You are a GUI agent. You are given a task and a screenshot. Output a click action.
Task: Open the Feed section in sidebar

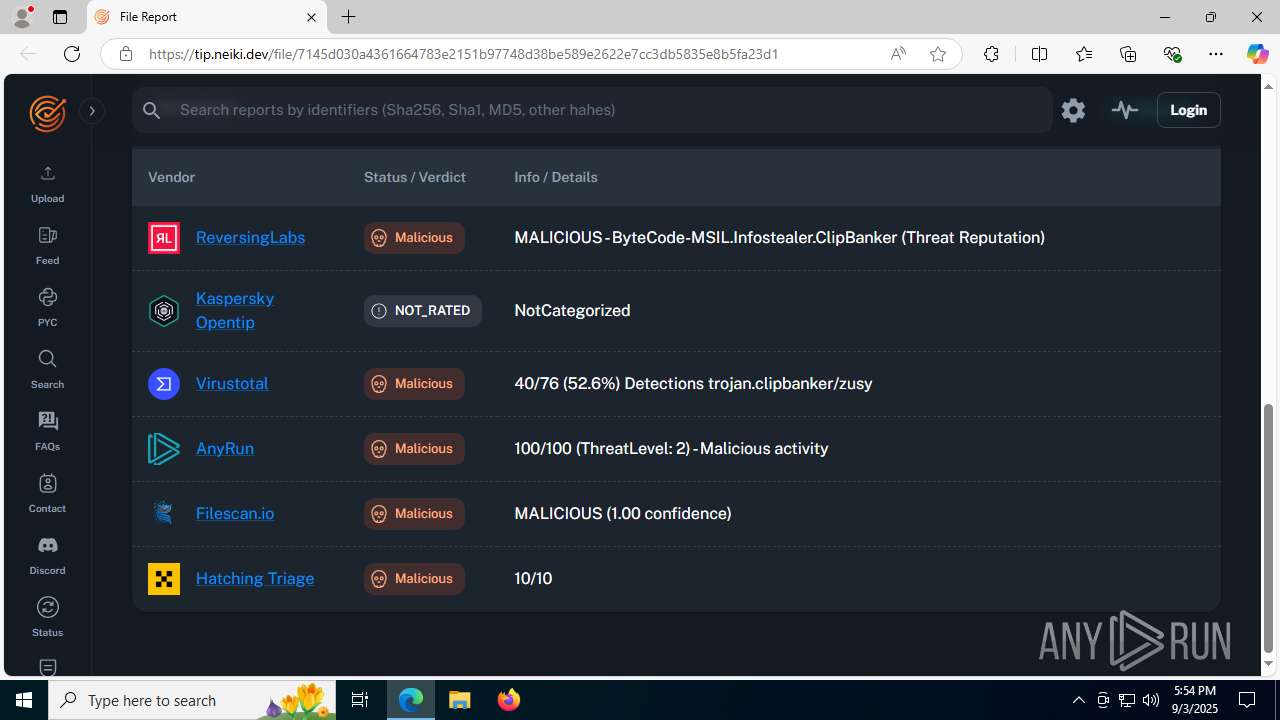(47, 246)
